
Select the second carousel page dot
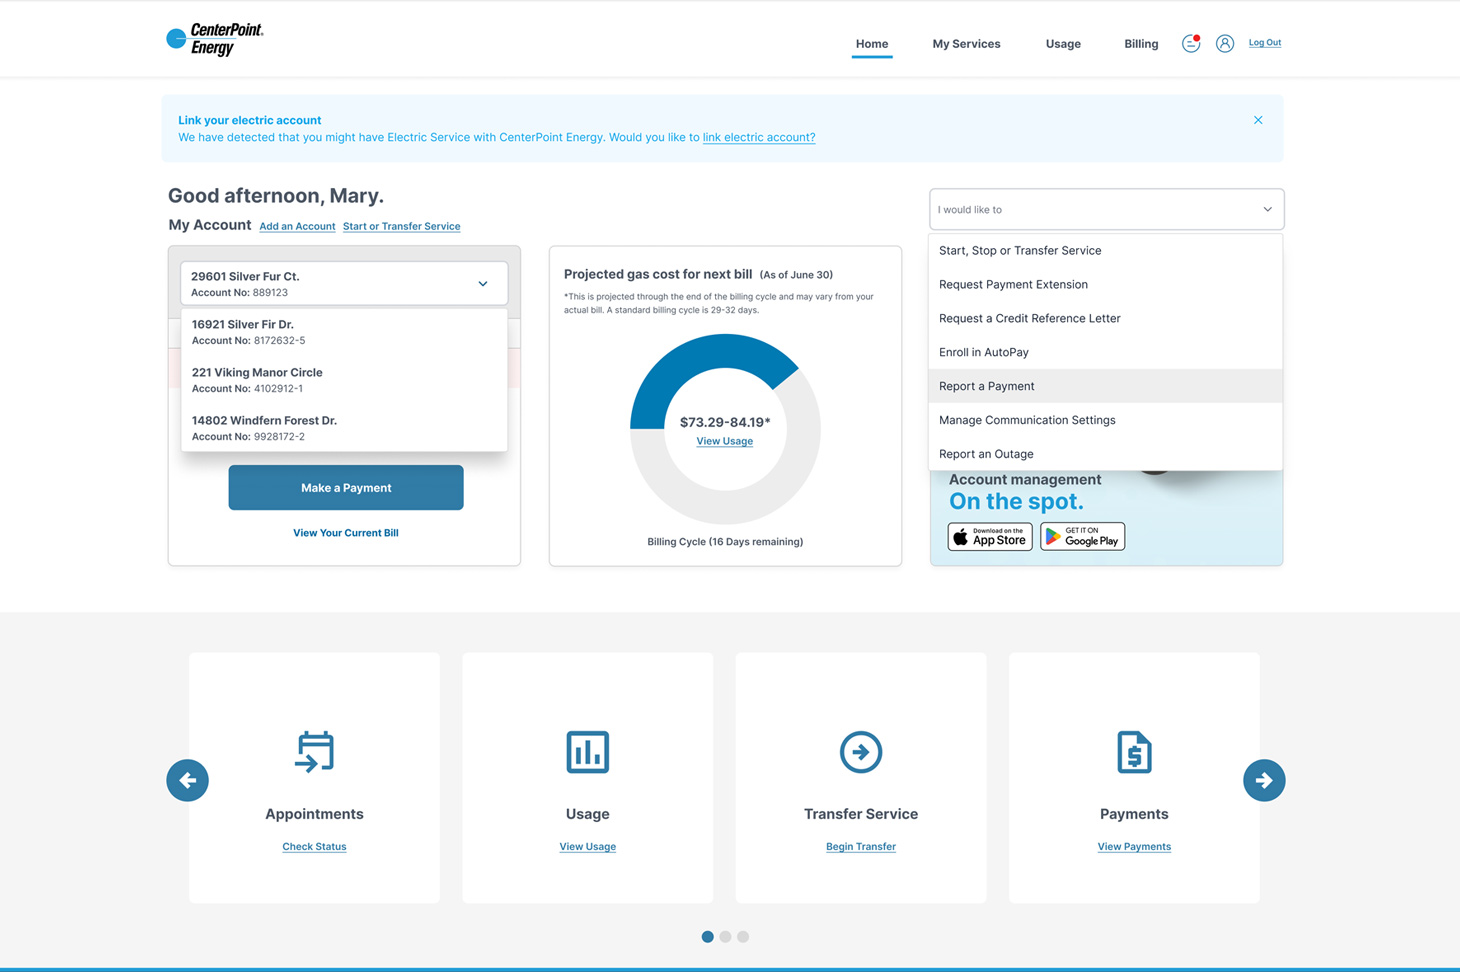(x=725, y=937)
